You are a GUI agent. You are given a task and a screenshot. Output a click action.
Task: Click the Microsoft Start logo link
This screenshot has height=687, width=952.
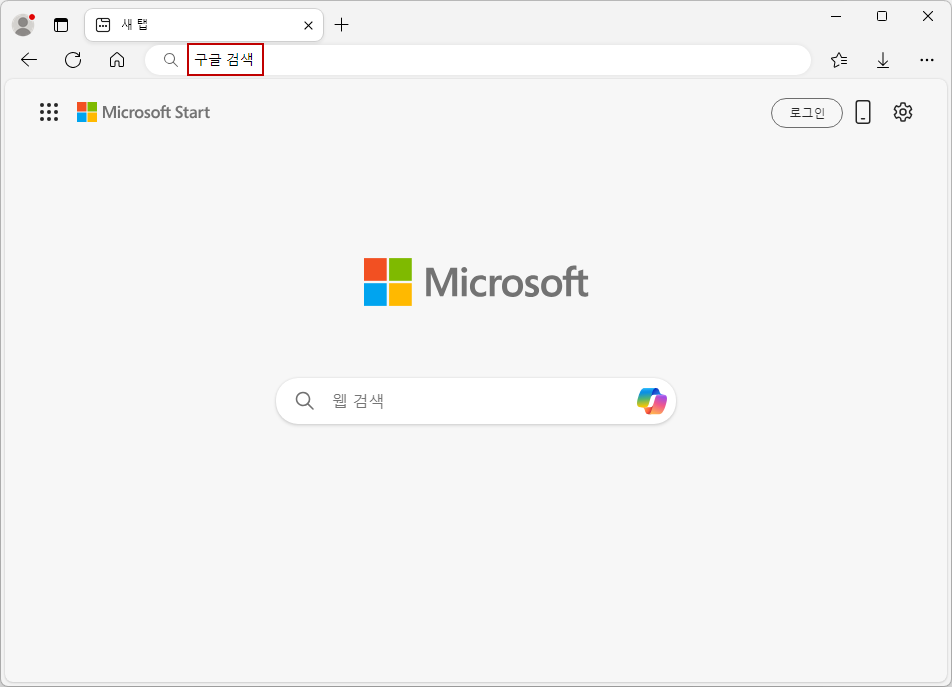(x=143, y=112)
